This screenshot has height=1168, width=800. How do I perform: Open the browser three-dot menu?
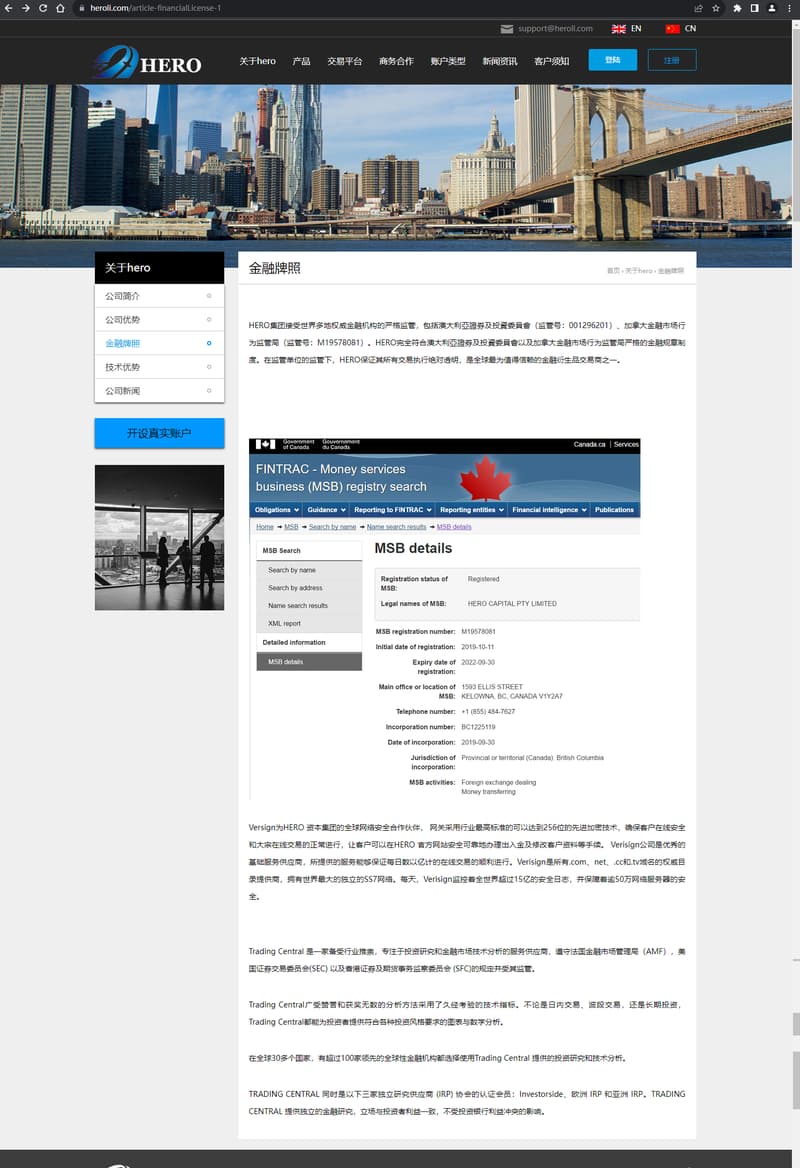(x=789, y=8)
